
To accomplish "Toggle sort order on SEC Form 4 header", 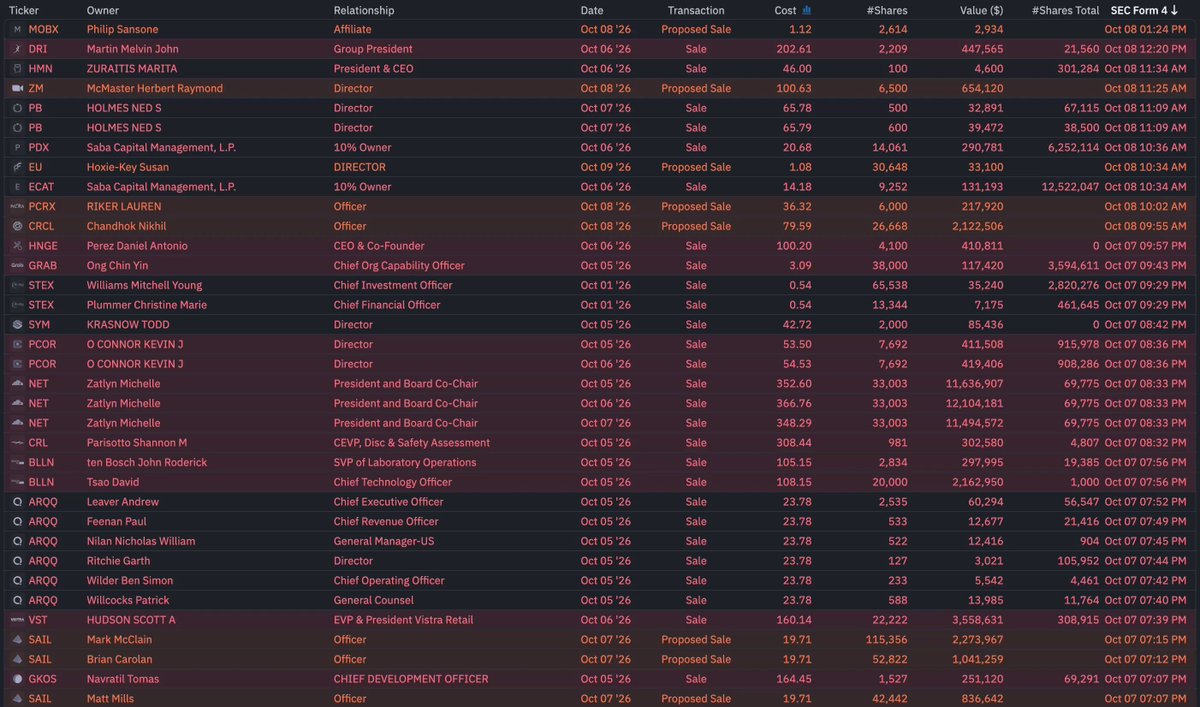I will pos(1145,10).
